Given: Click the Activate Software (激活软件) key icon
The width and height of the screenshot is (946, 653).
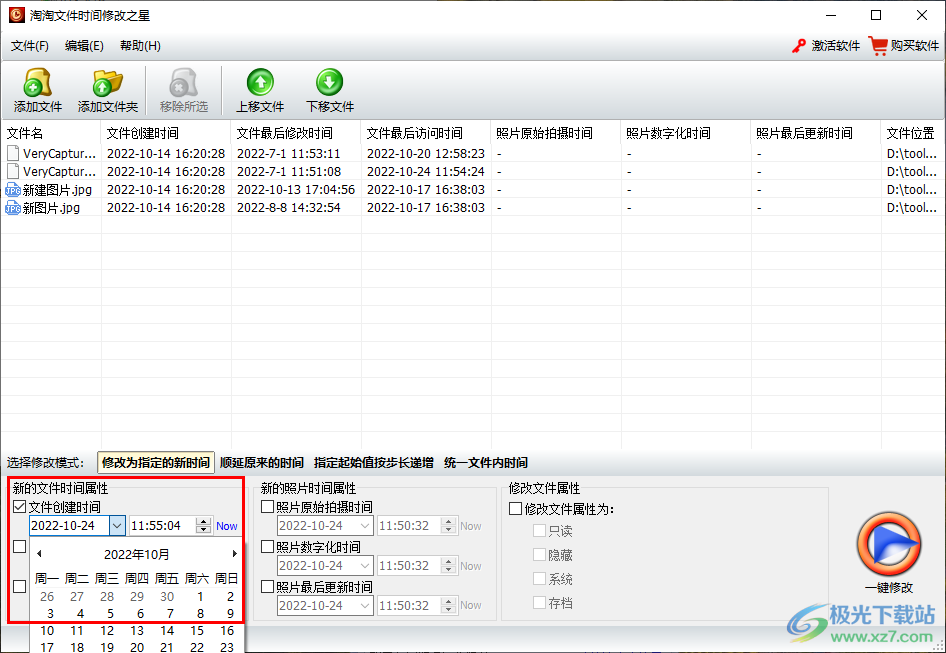Looking at the screenshot, I should [799, 46].
